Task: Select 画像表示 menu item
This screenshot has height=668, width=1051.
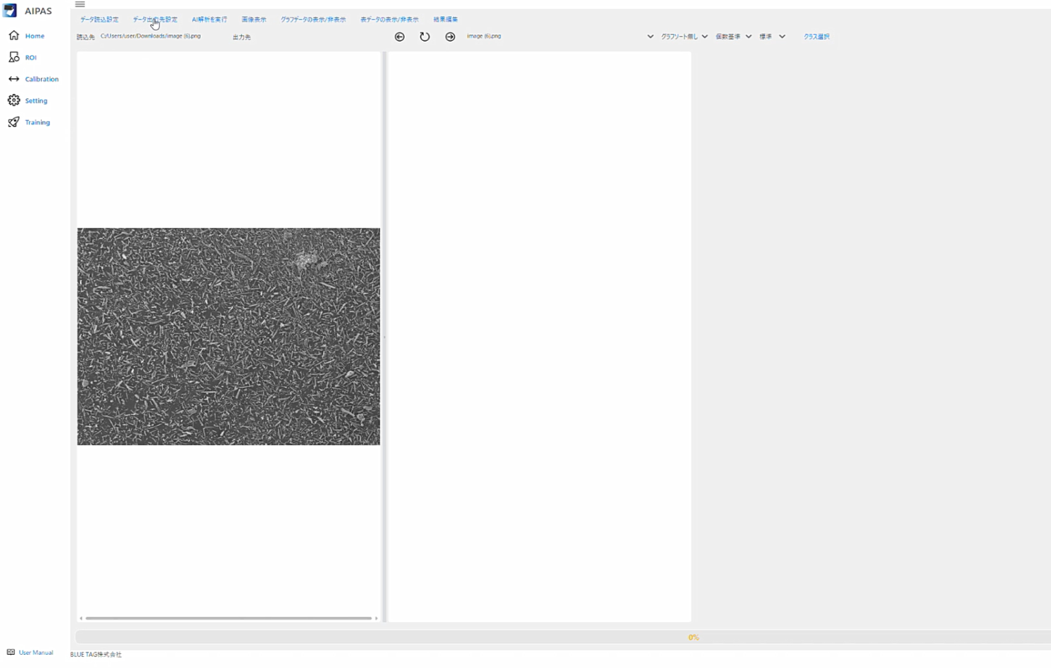Action: (254, 19)
